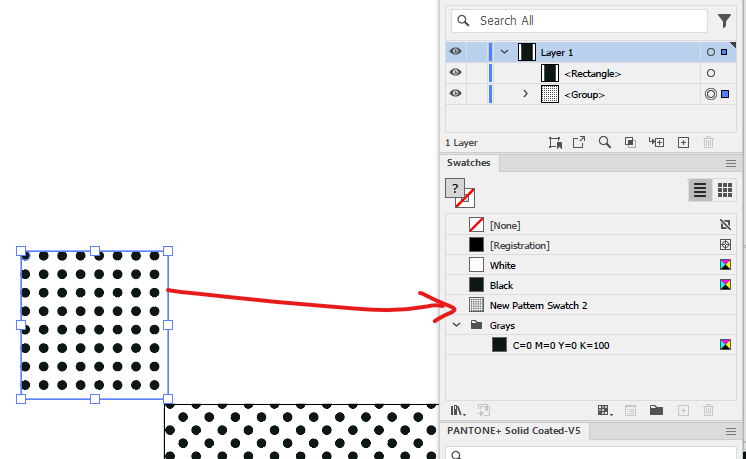Click Collect For Export icon in Layers panel
This screenshot has height=459, width=746.
(x=555, y=142)
